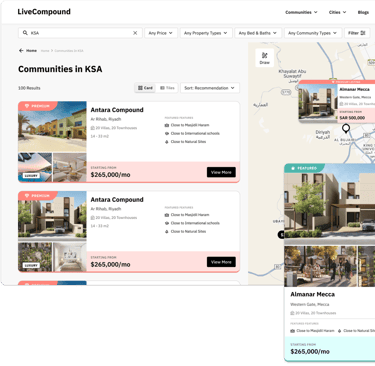Open the Almanar Mecca featured card title
Image resolution: width=375 pixels, height=366 pixels.
click(312, 294)
